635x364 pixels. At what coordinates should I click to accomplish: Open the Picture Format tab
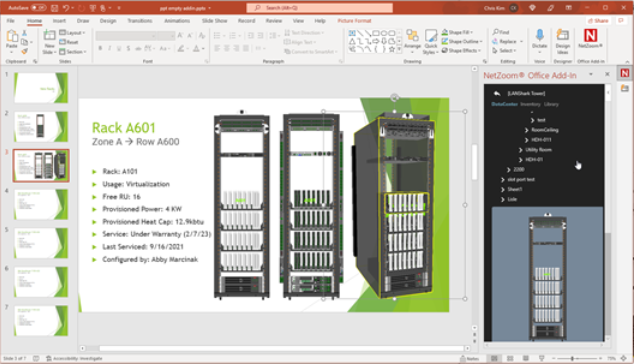(x=354, y=21)
